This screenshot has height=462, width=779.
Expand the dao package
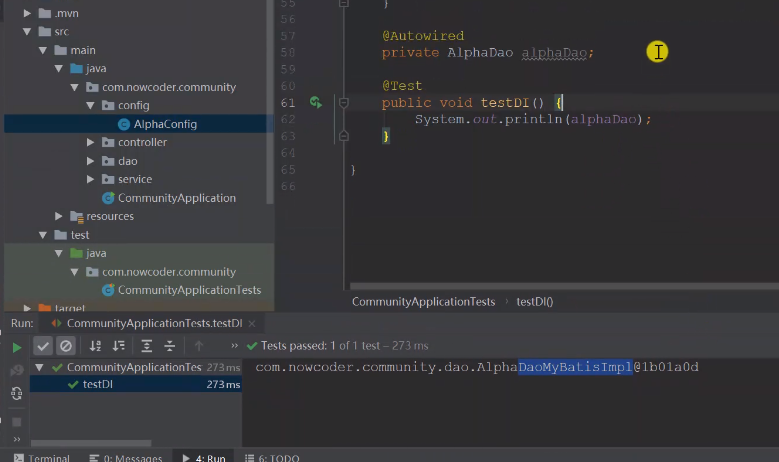pos(90,161)
